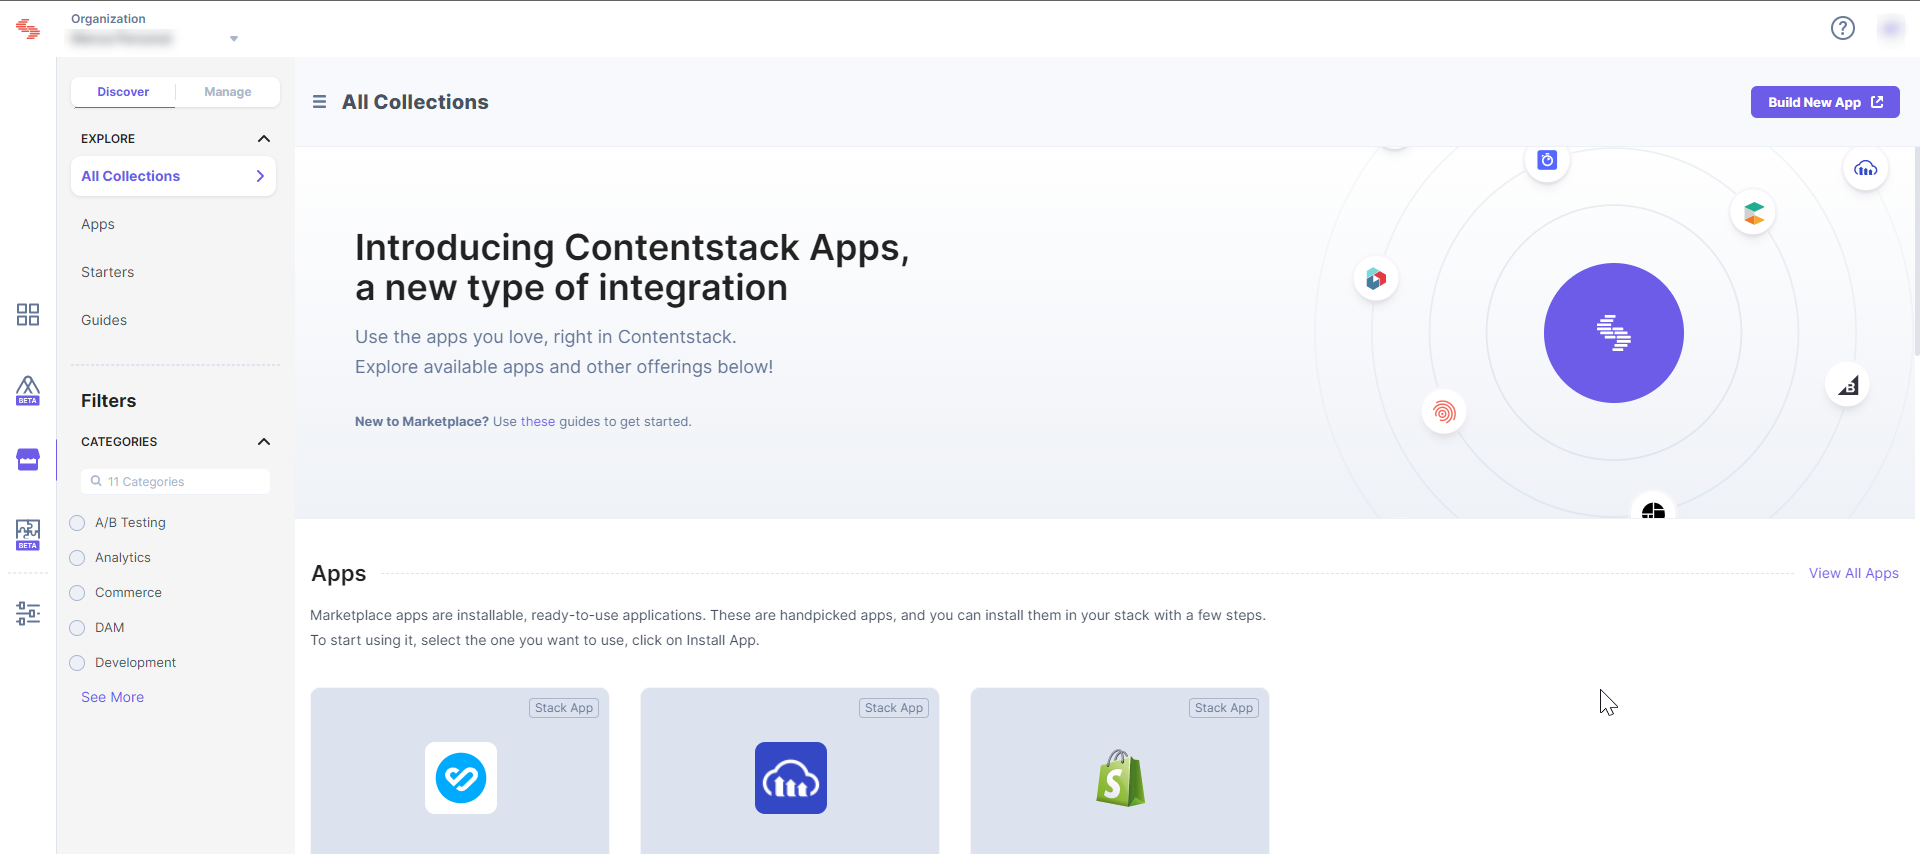Open the user profile avatar
This screenshot has width=1920, height=854.
pos(1890,28)
